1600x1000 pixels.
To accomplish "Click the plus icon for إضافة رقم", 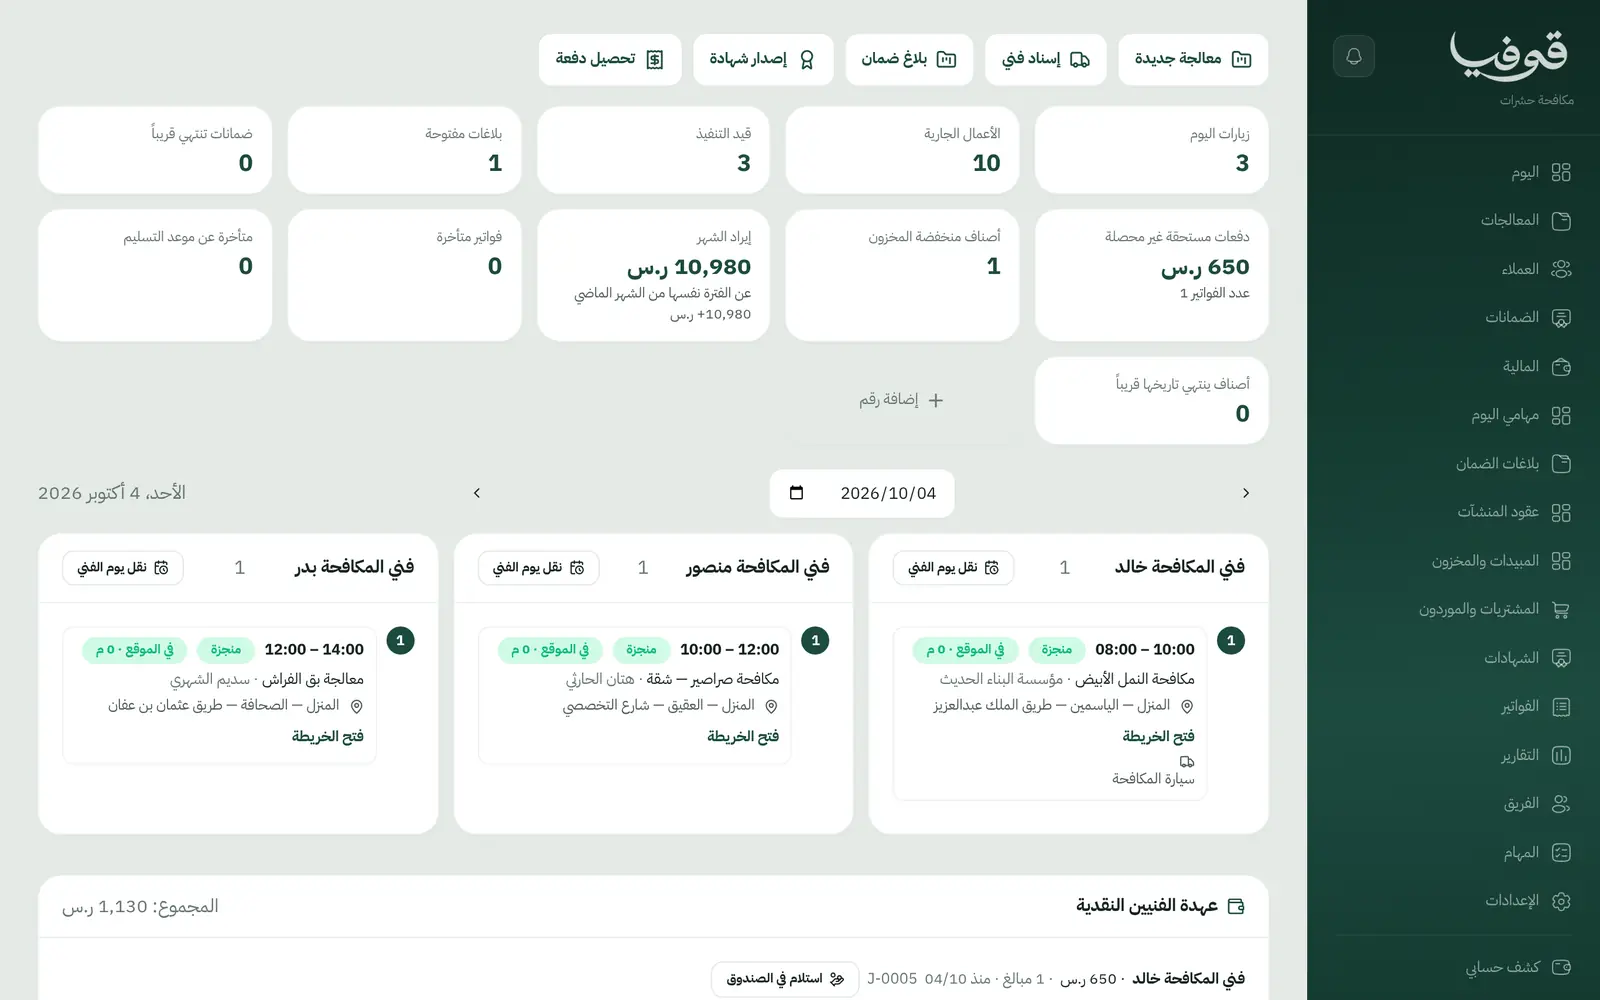I will point(936,400).
